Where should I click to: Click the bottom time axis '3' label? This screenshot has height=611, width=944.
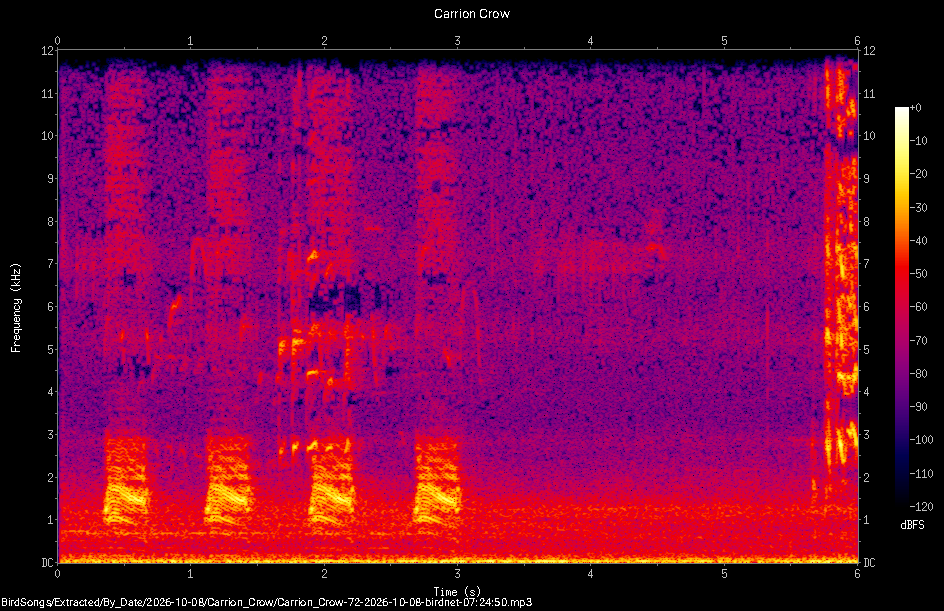(x=458, y=574)
